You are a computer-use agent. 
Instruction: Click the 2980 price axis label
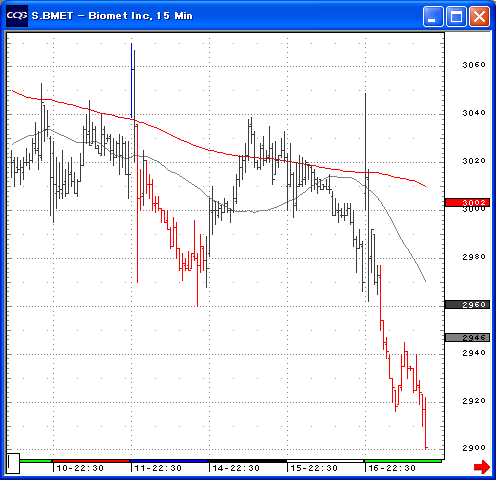(474, 257)
